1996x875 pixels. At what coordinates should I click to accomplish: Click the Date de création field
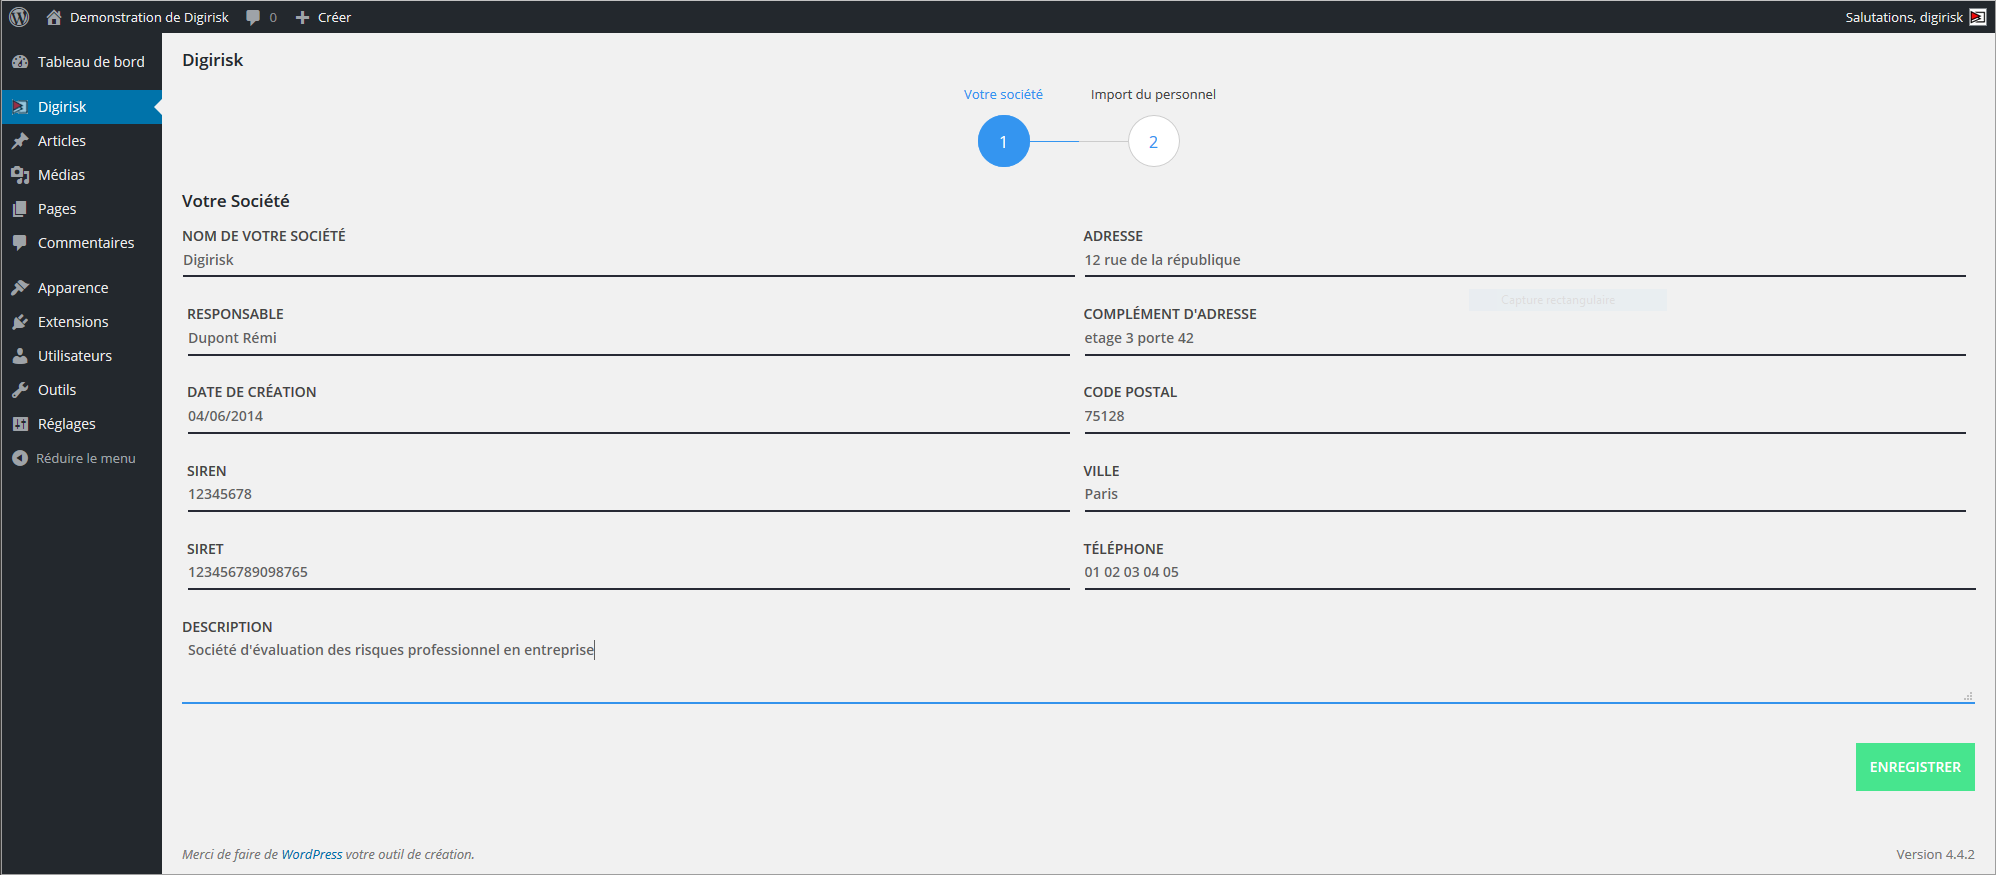(628, 416)
